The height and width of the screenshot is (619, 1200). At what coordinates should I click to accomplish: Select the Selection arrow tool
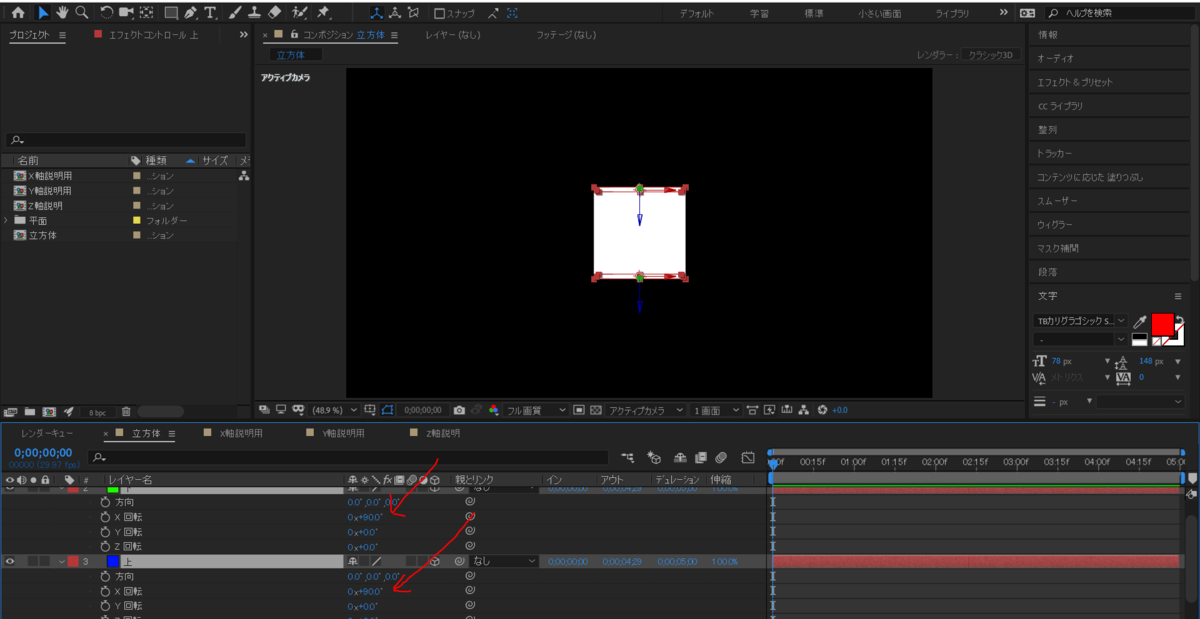coord(43,13)
